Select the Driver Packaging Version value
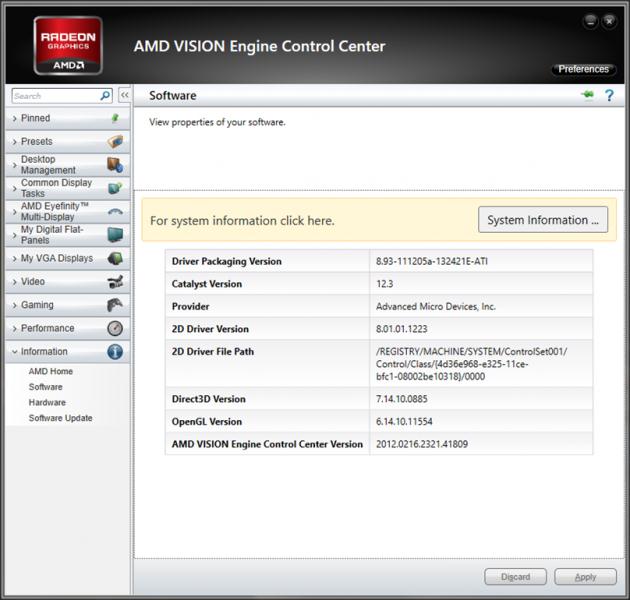 (x=432, y=261)
